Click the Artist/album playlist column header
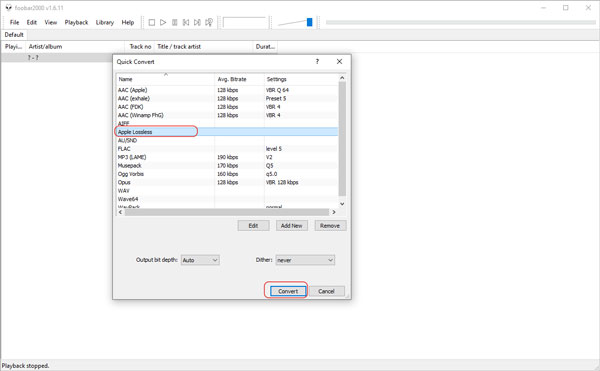This screenshot has height=371, width=600. coord(75,47)
